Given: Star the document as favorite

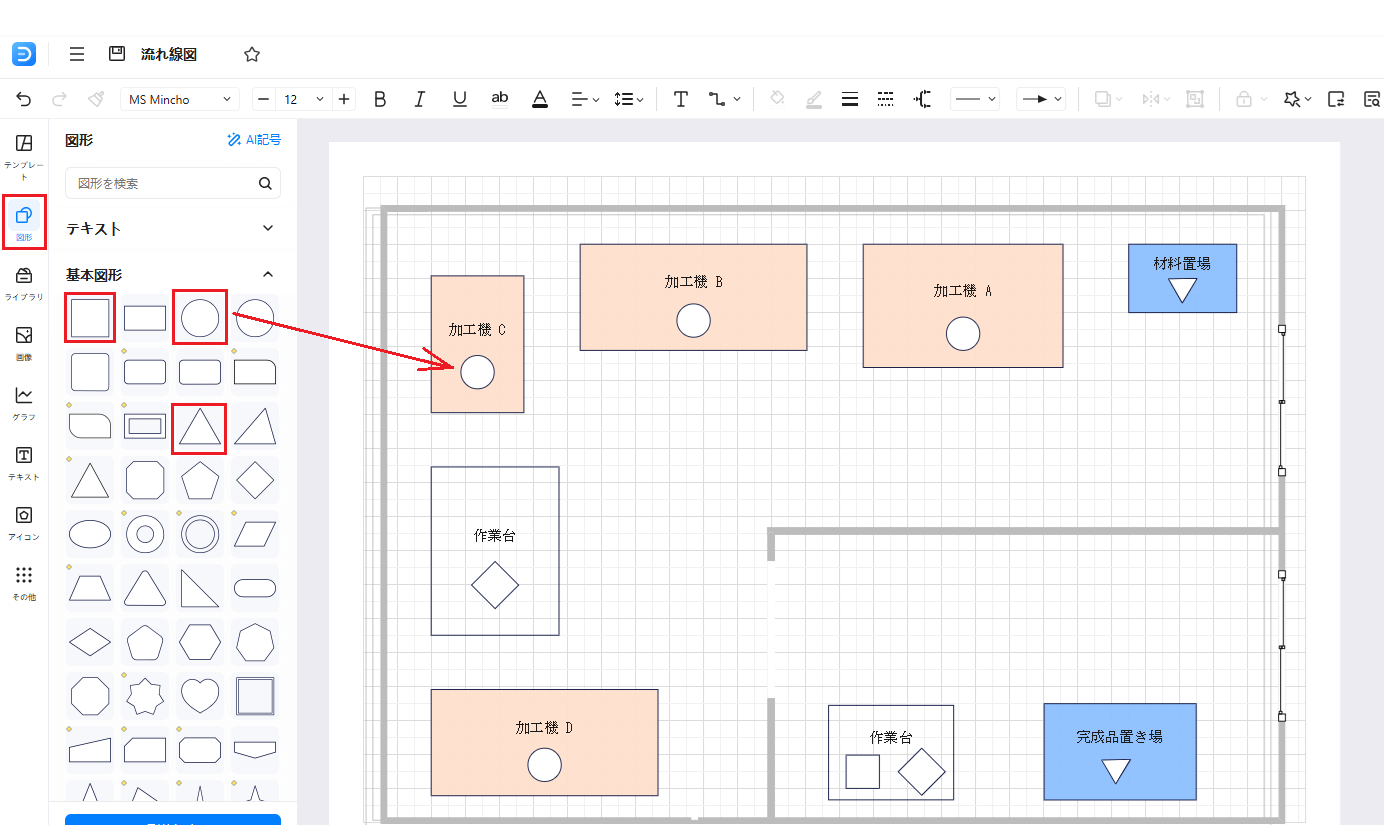Looking at the screenshot, I should 252,54.
